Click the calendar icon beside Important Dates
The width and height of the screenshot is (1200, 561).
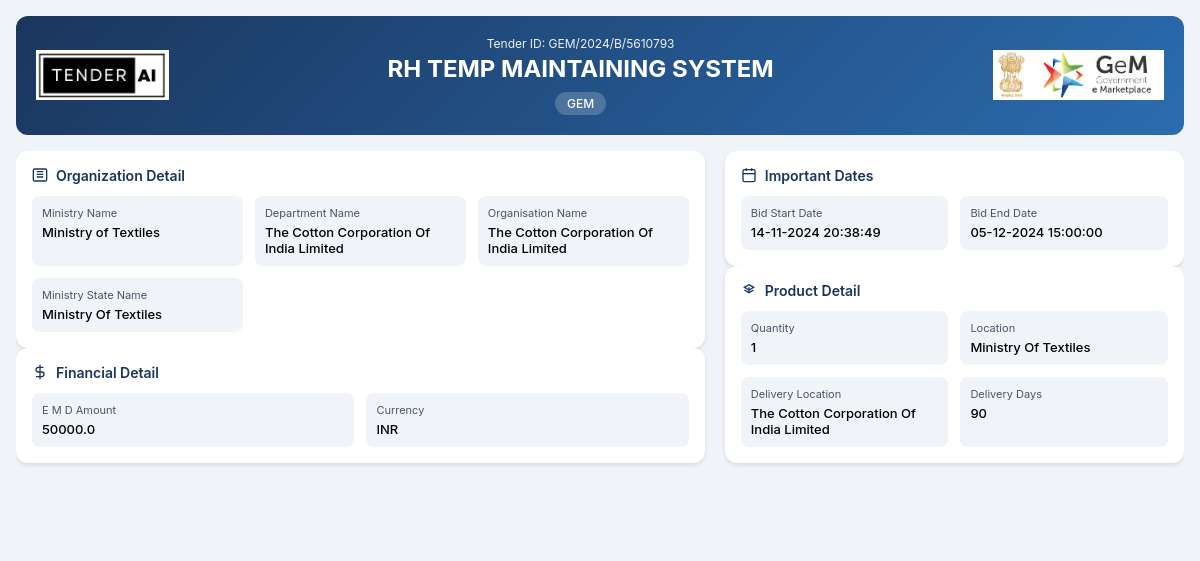tap(749, 175)
